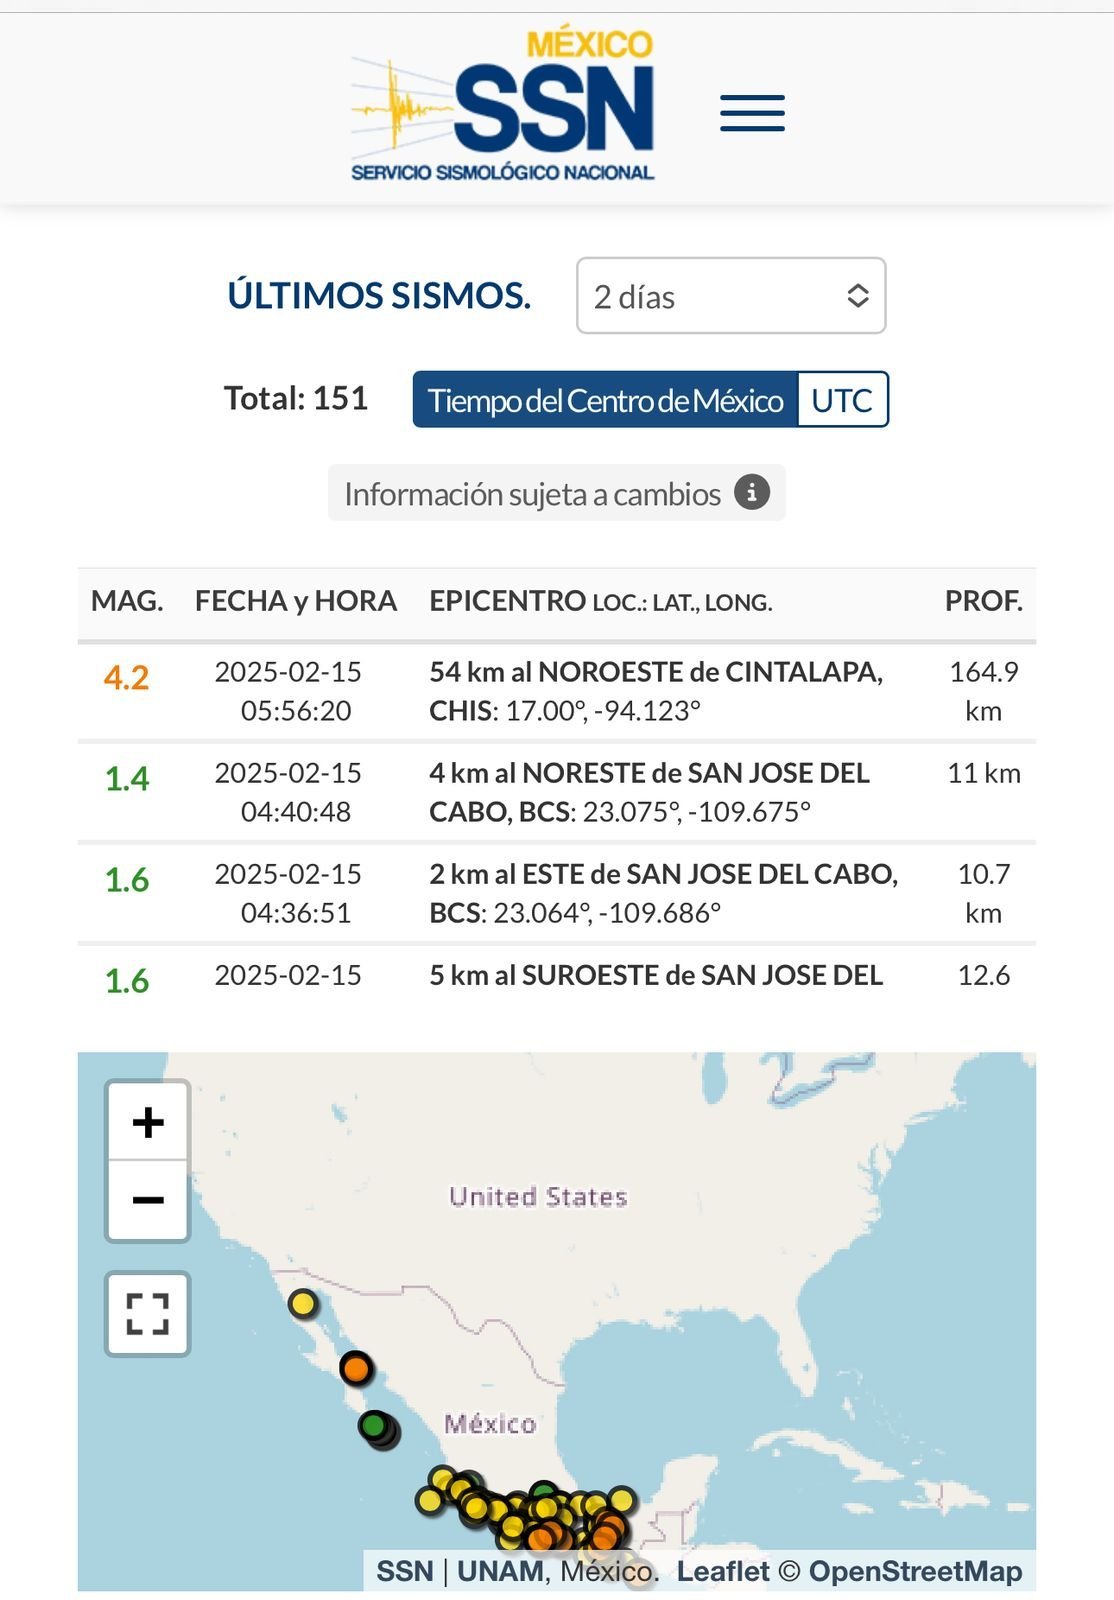Open the Leaflet attribution link
The image size is (1114, 1600).
click(722, 1571)
